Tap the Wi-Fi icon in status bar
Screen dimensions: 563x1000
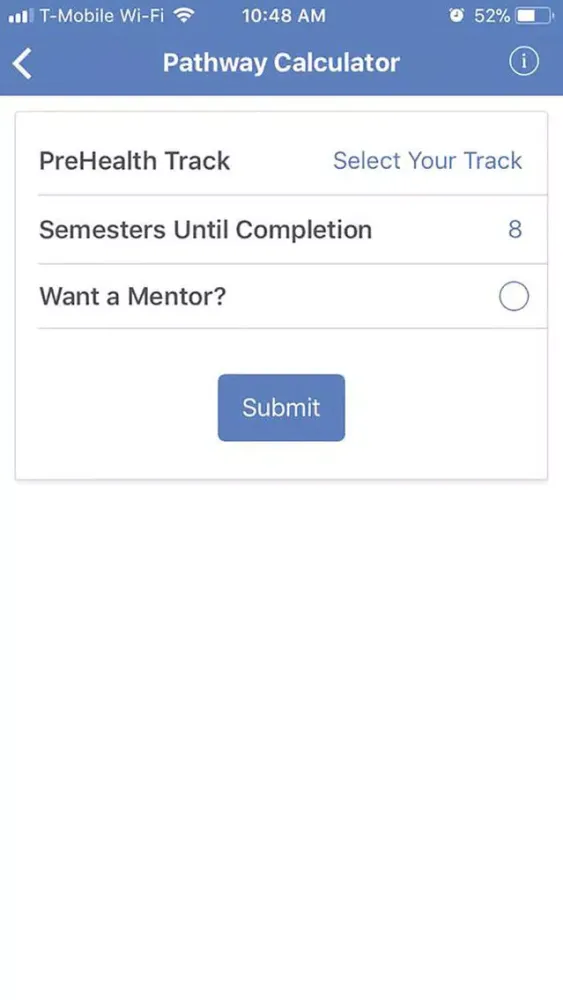click(184, 15)
